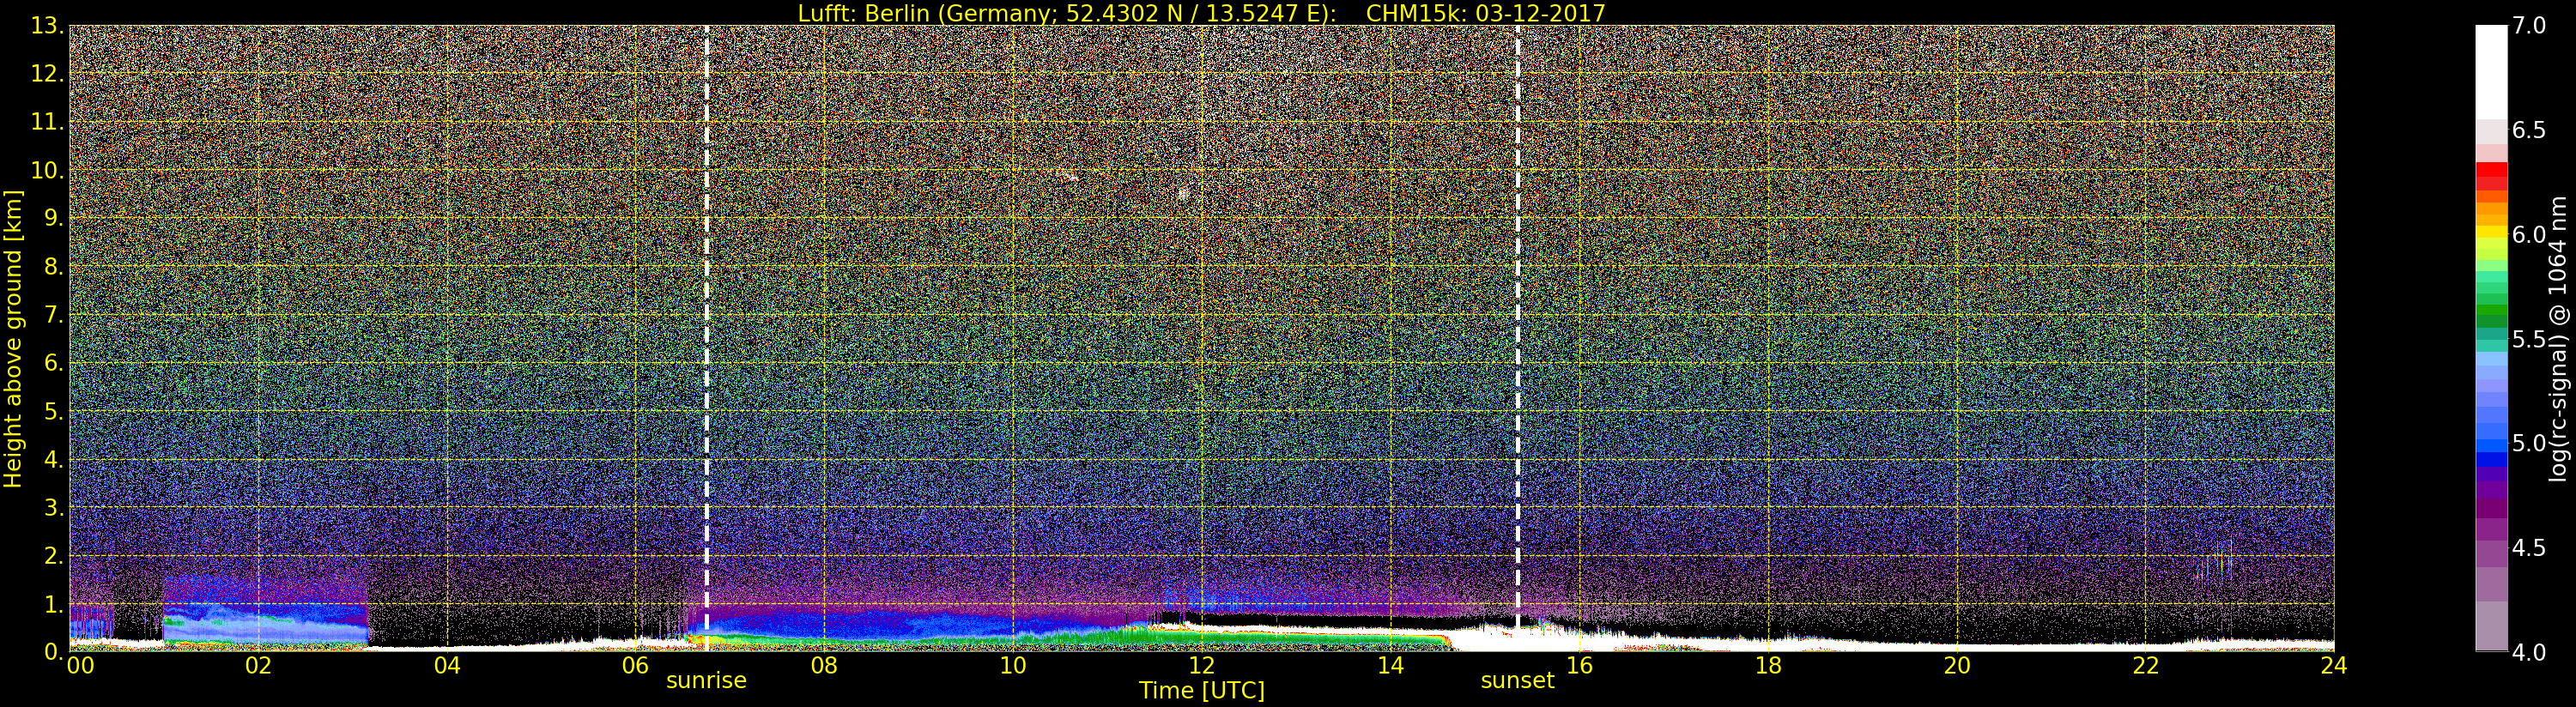Click the '4.5' colorbar tick label
Image resolution: width=2576 pixels, height=707 pixels.
point(2530,548)
